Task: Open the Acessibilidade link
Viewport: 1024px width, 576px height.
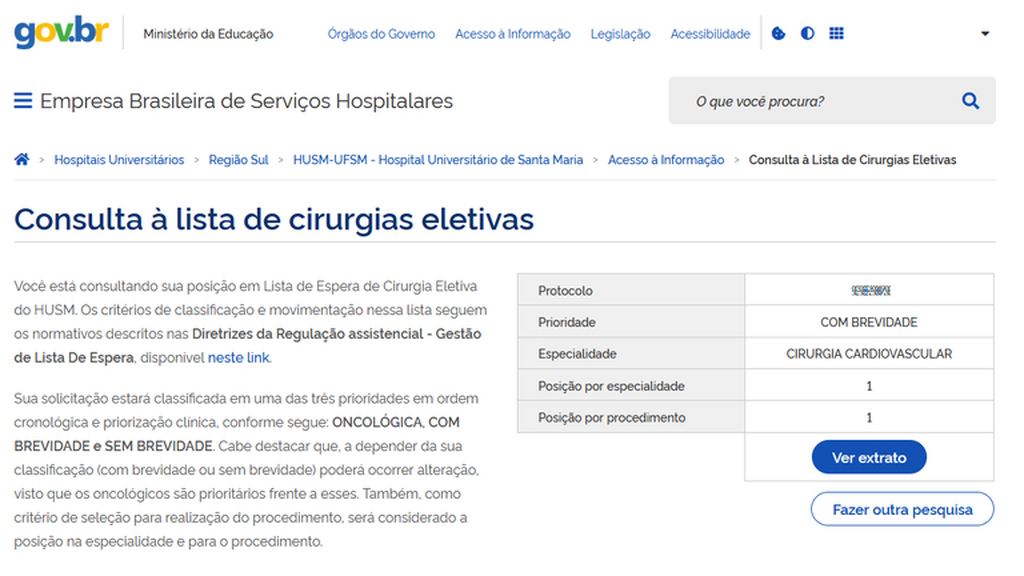Action: coord(709,34)
